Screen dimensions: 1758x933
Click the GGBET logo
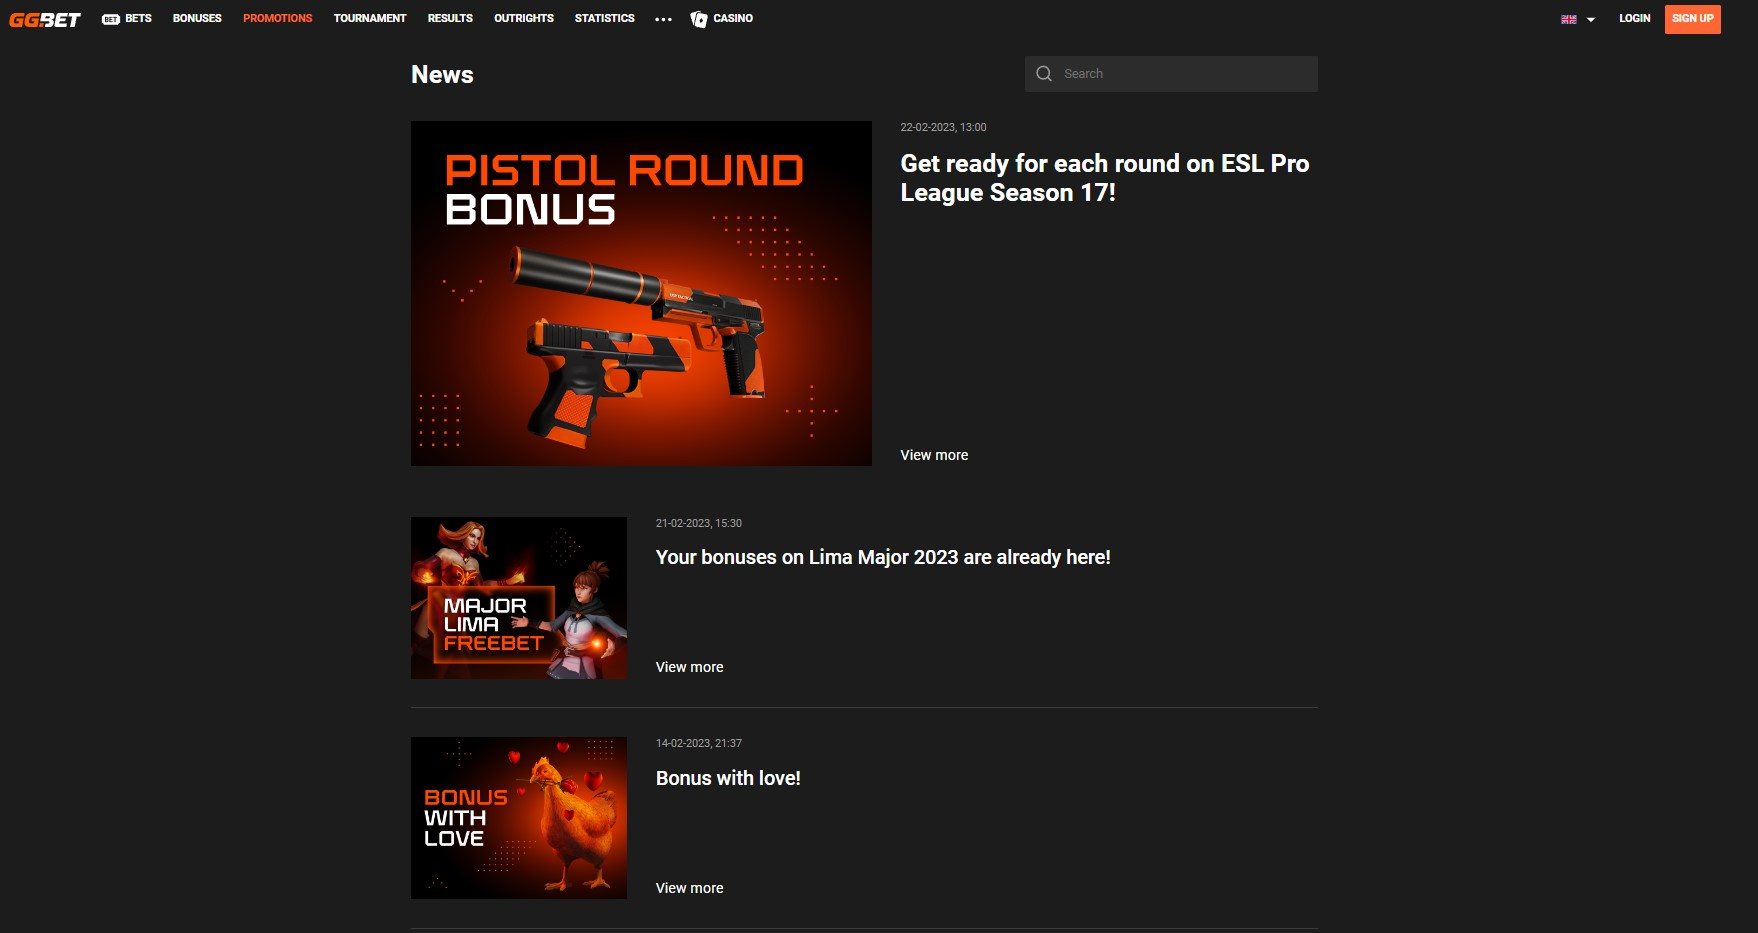click(x=45, y=19)
